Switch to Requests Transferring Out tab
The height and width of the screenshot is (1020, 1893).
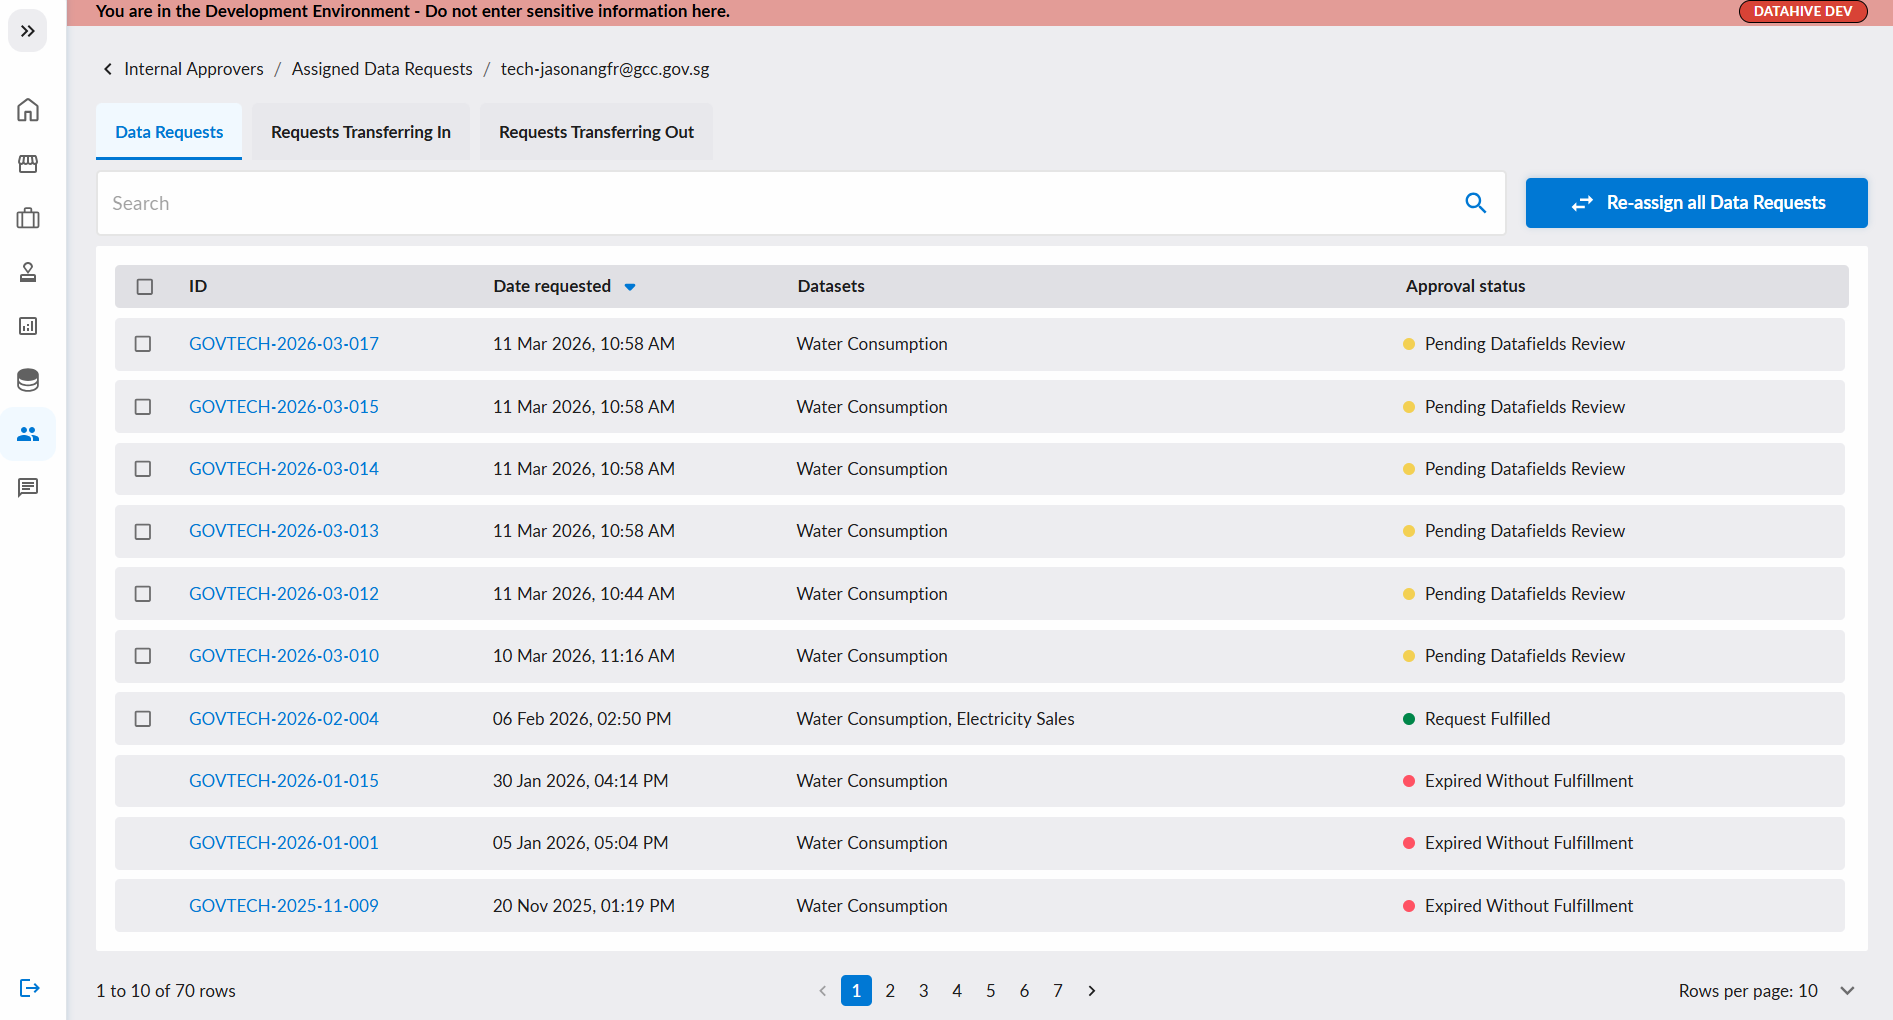(596, 132)
